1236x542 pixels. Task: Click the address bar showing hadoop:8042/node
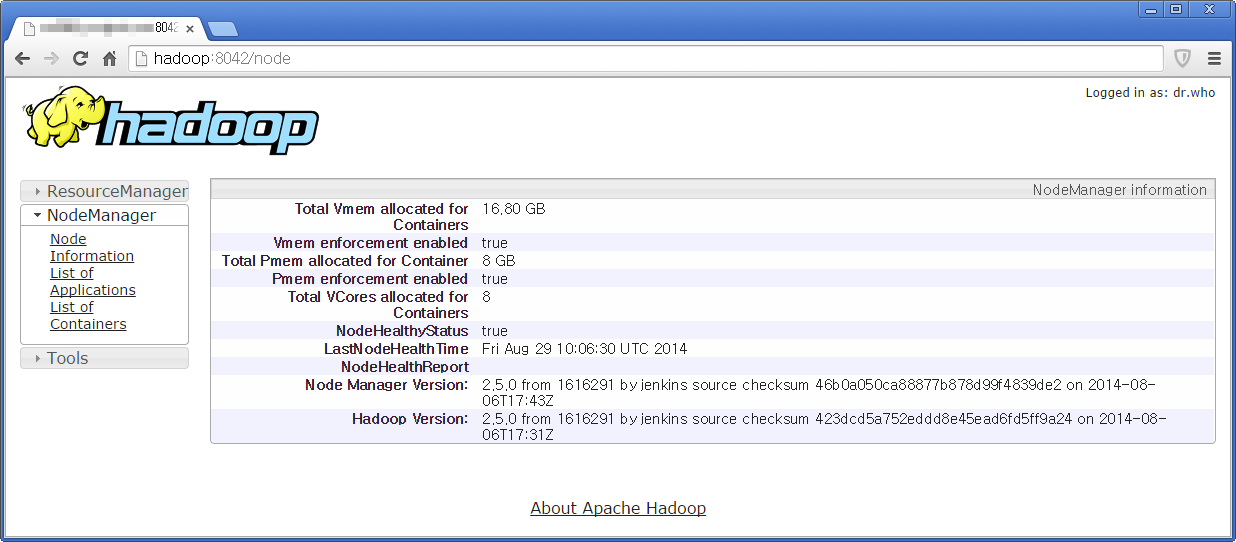645,59
